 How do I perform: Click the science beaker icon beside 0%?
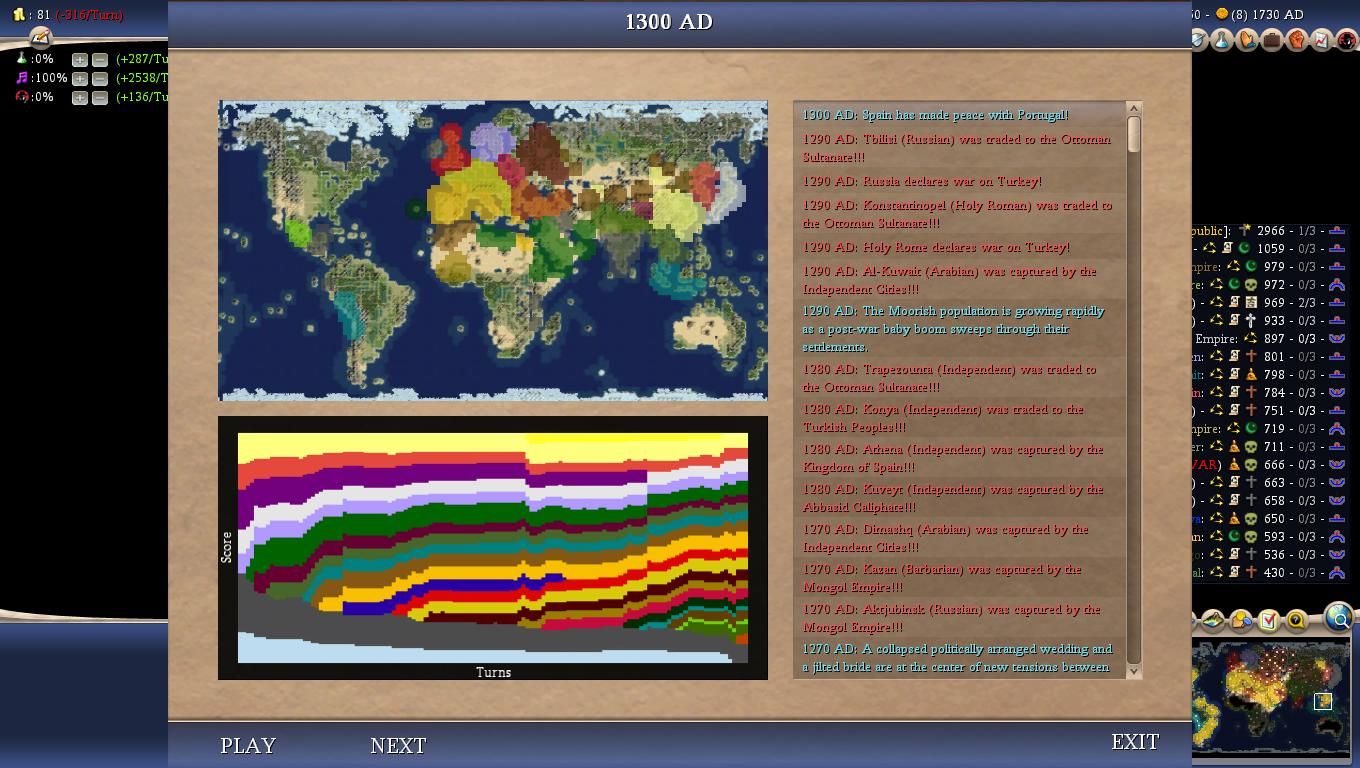pyautogui.click(x=22, y=59)
